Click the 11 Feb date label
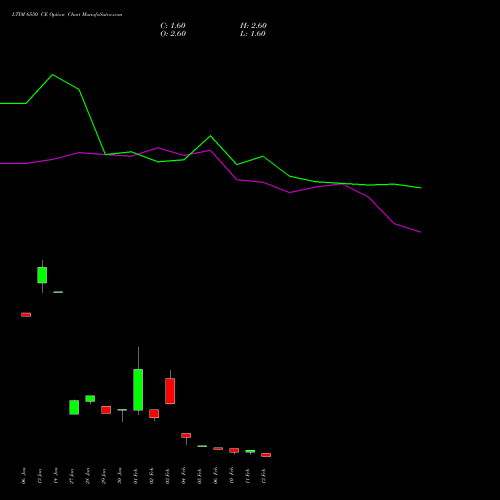The height and width of the screenshot is (500, 500). [x=248, y=476]
